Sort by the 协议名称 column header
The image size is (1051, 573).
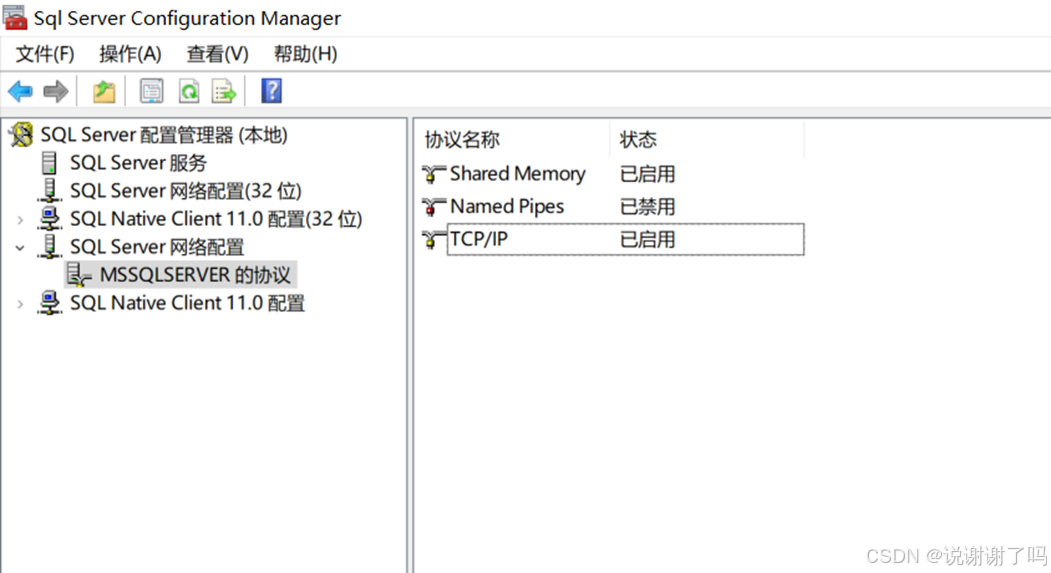coord(462,139)
